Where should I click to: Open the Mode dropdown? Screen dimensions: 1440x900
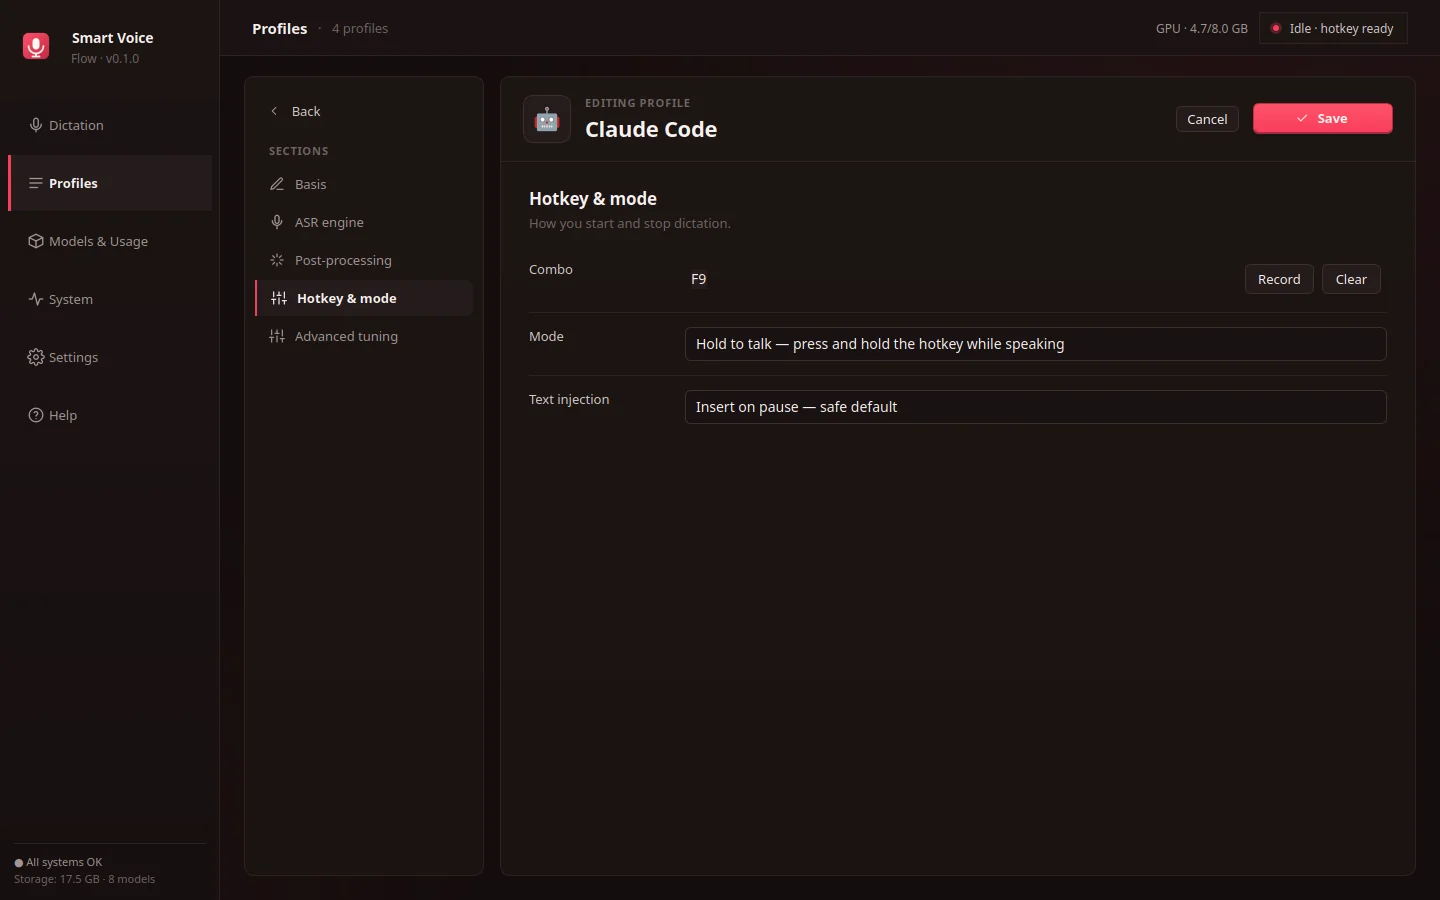pos(1035,344)
